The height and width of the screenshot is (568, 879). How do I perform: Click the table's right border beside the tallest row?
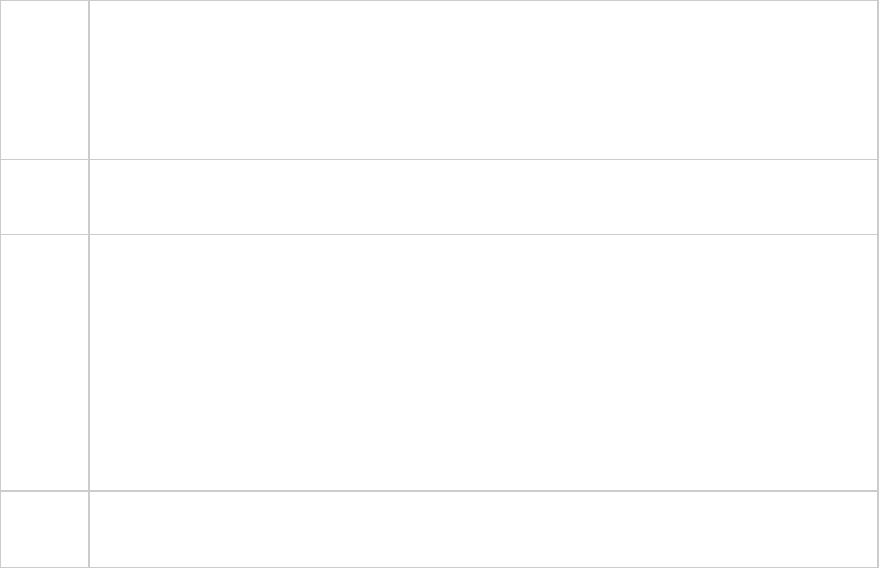point(877,362)
